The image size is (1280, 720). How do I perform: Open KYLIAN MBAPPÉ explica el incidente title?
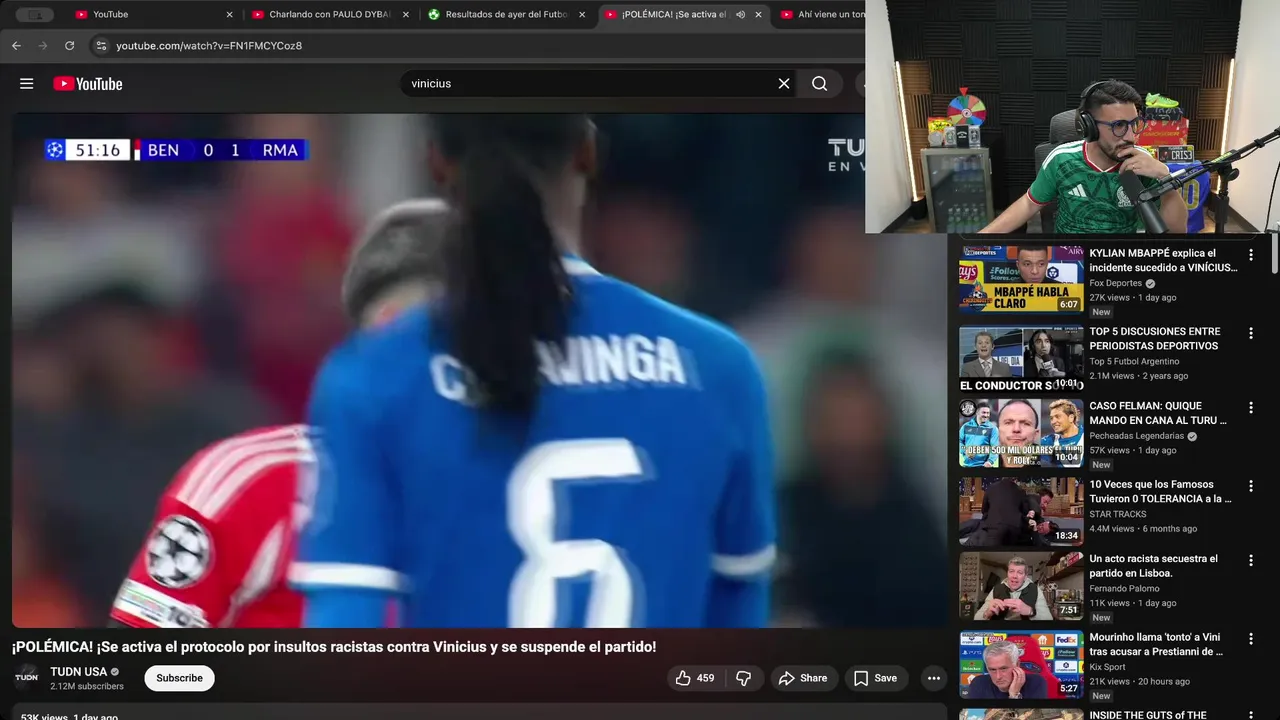(x=1163, y=261)
